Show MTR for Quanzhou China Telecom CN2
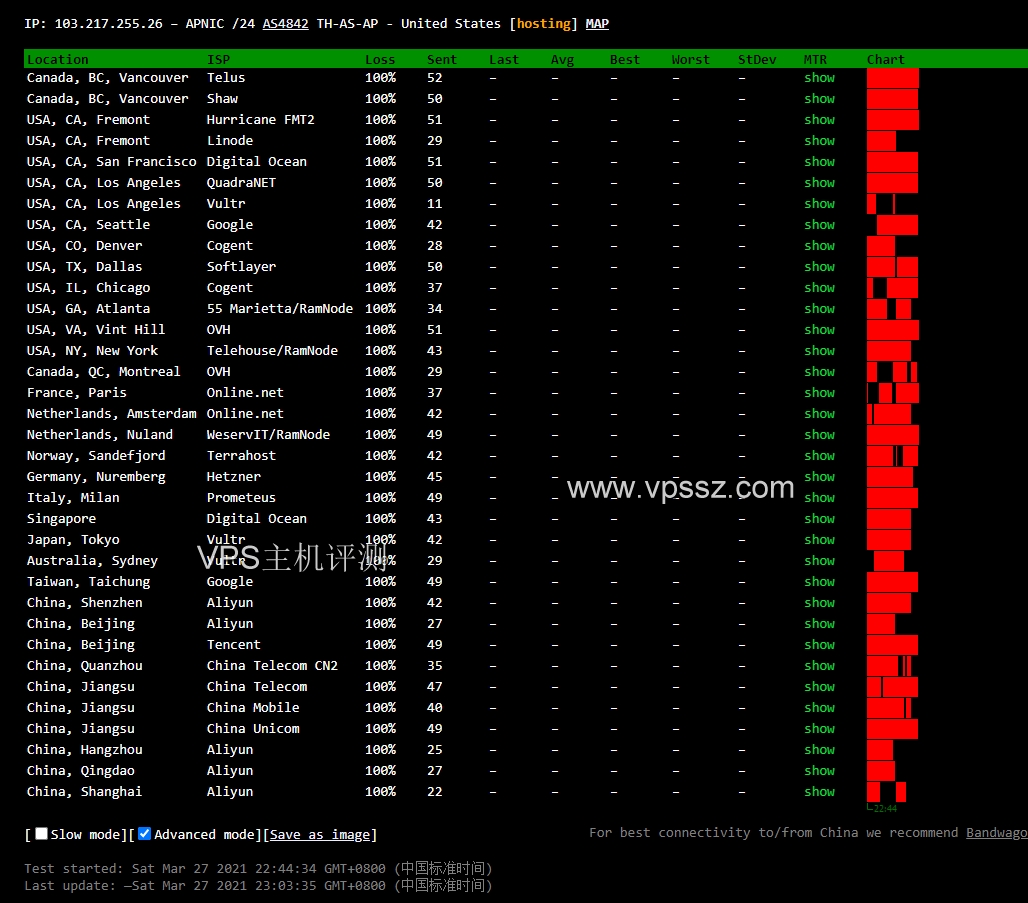Viewport: 1028px width, 903px height. tap(820, 665)
